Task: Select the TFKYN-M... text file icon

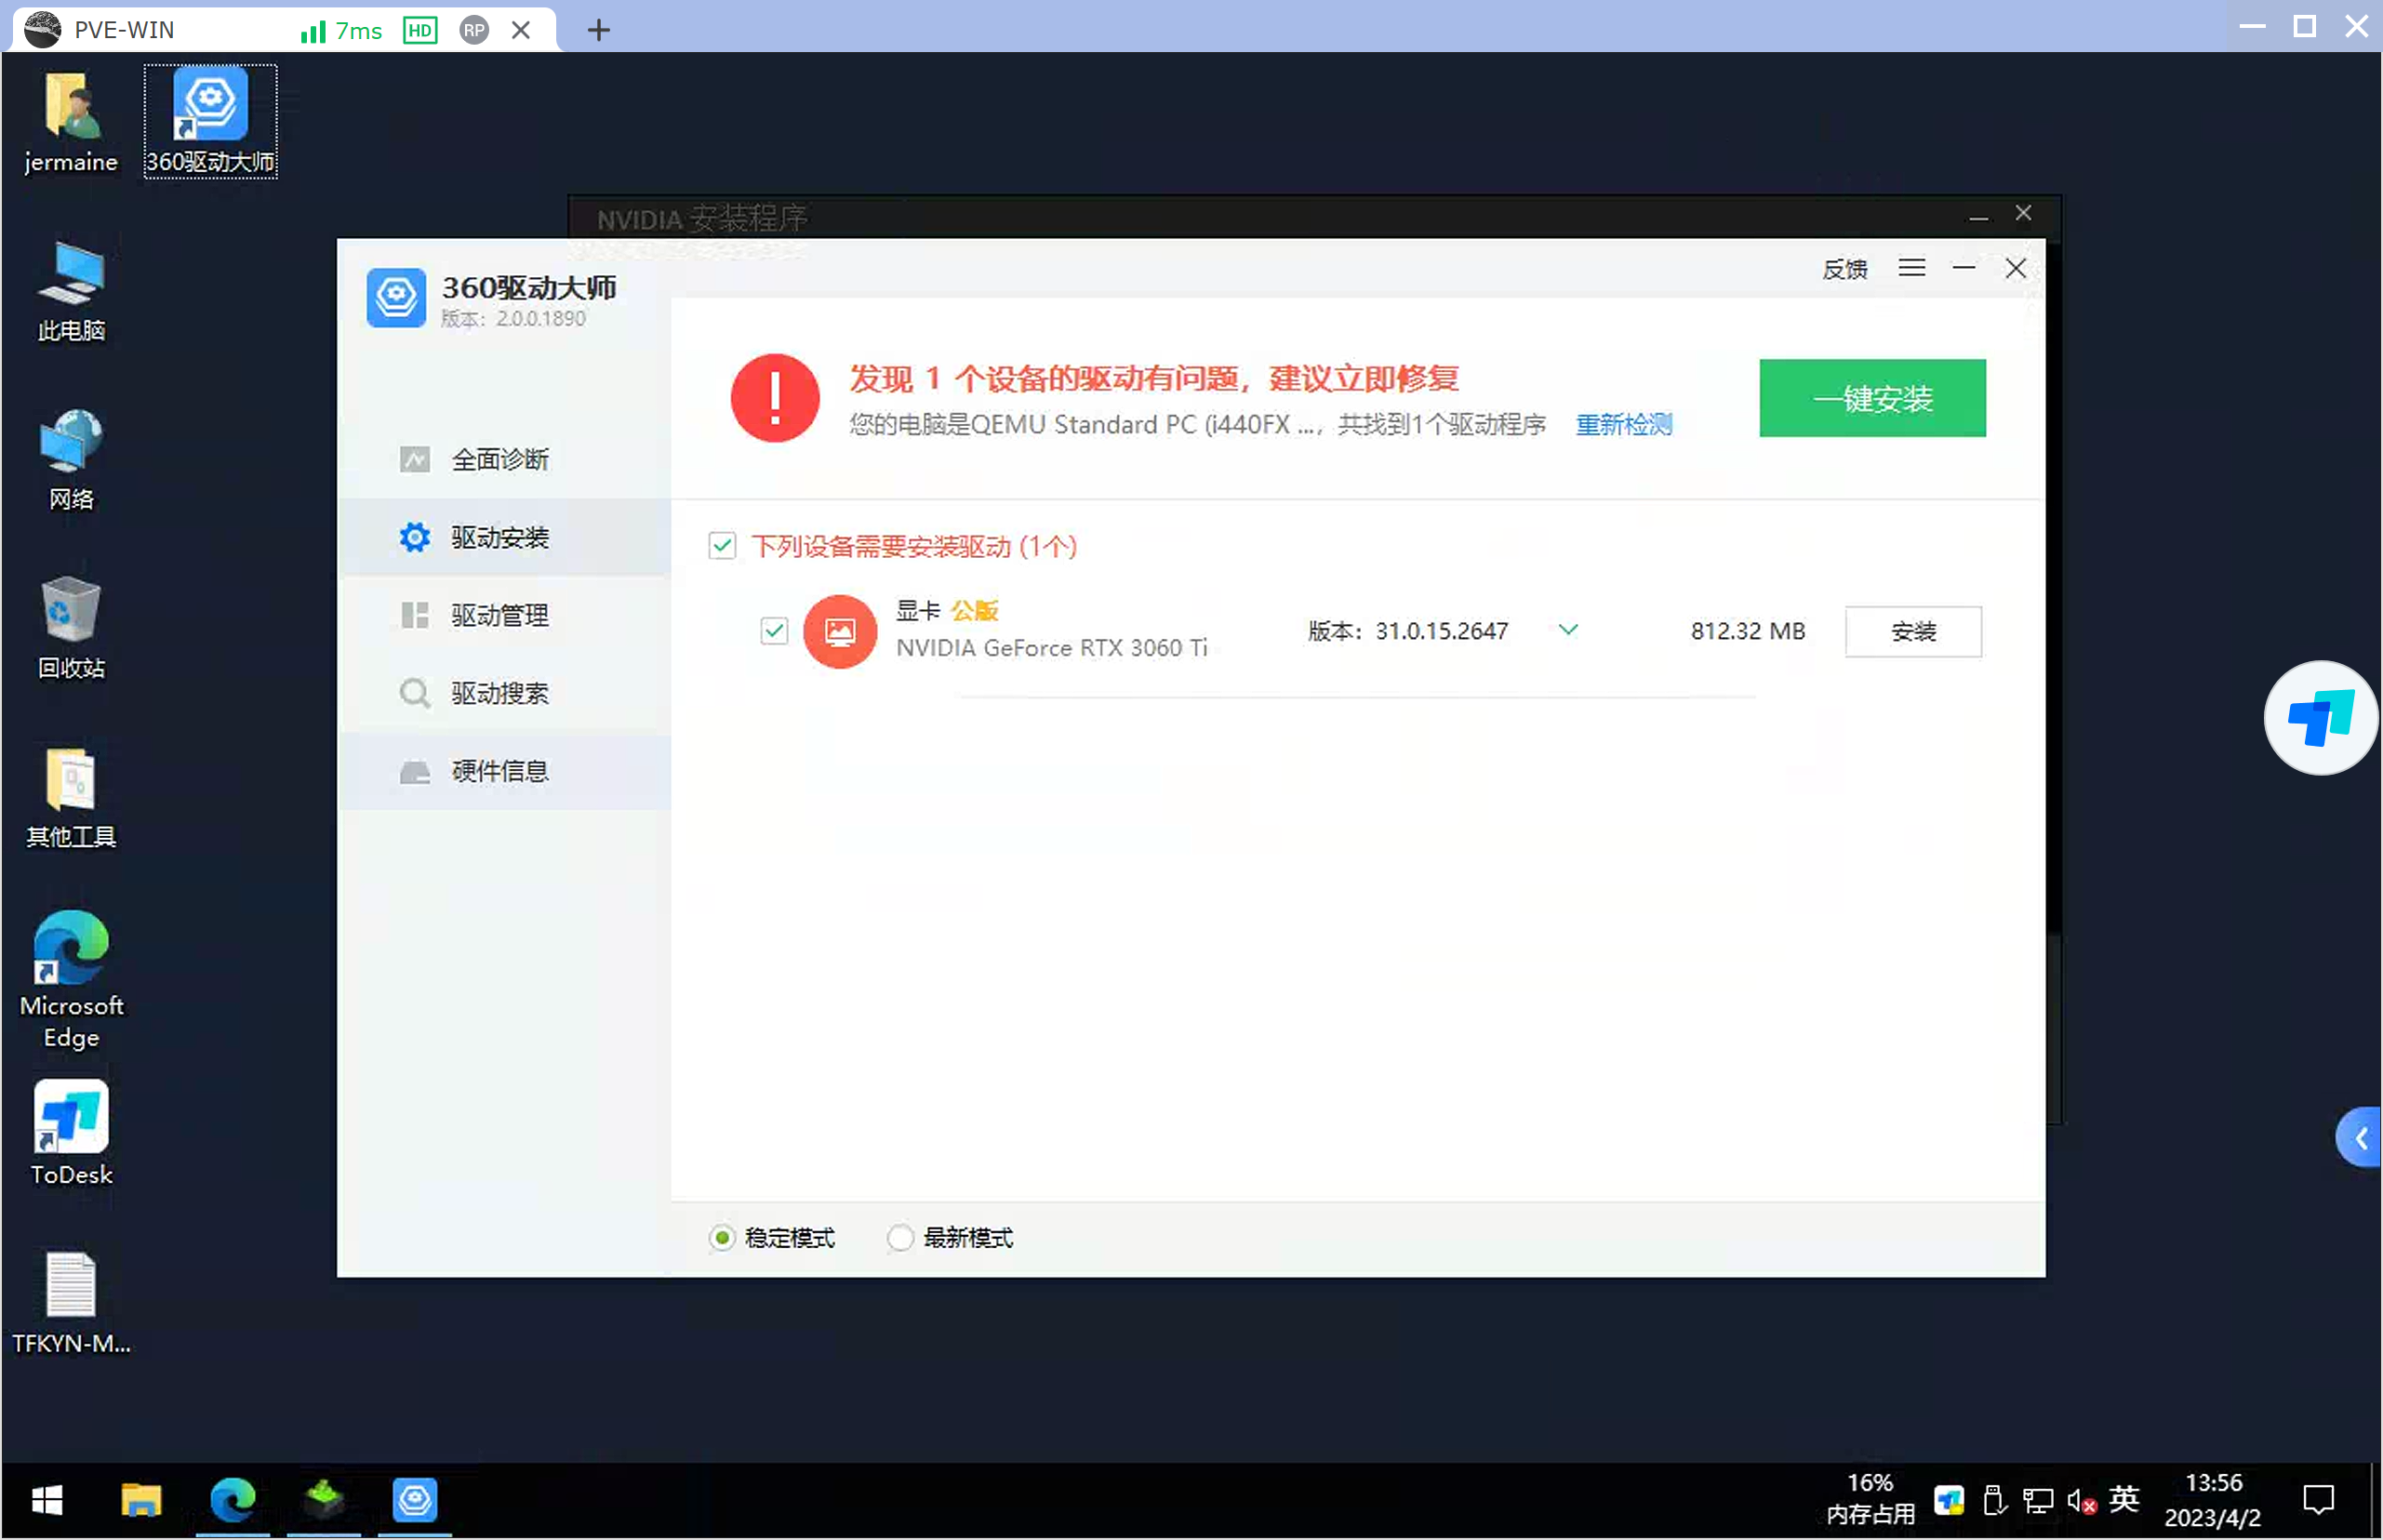Action: 70,1303
